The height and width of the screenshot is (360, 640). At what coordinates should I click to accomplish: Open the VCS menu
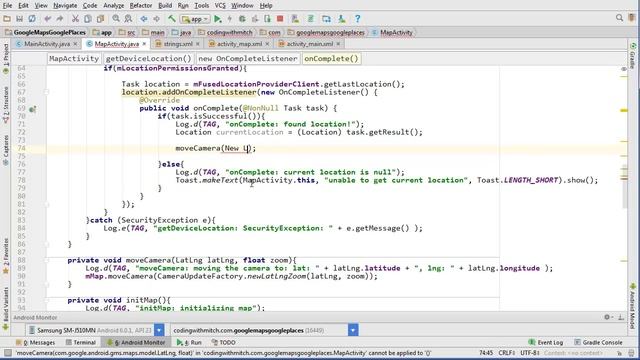220,6
